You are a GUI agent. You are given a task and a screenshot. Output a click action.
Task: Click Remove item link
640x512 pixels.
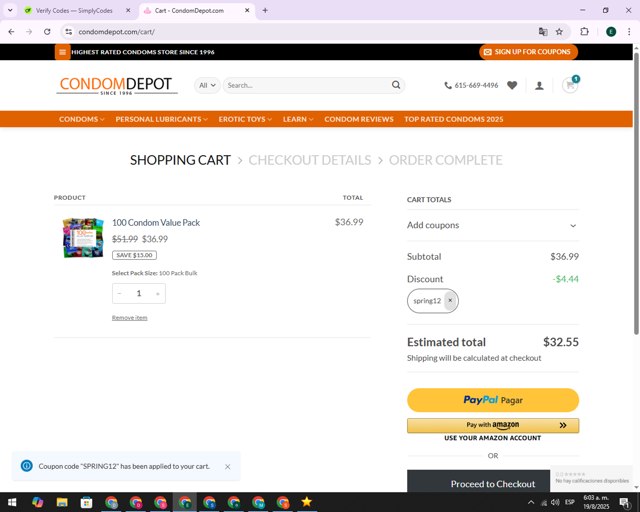(x=129, y=318)
